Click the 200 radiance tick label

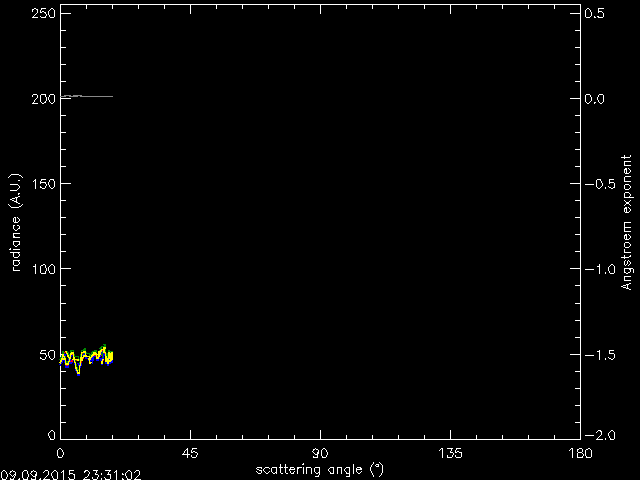pyautogui.click(x=43, y=99)
